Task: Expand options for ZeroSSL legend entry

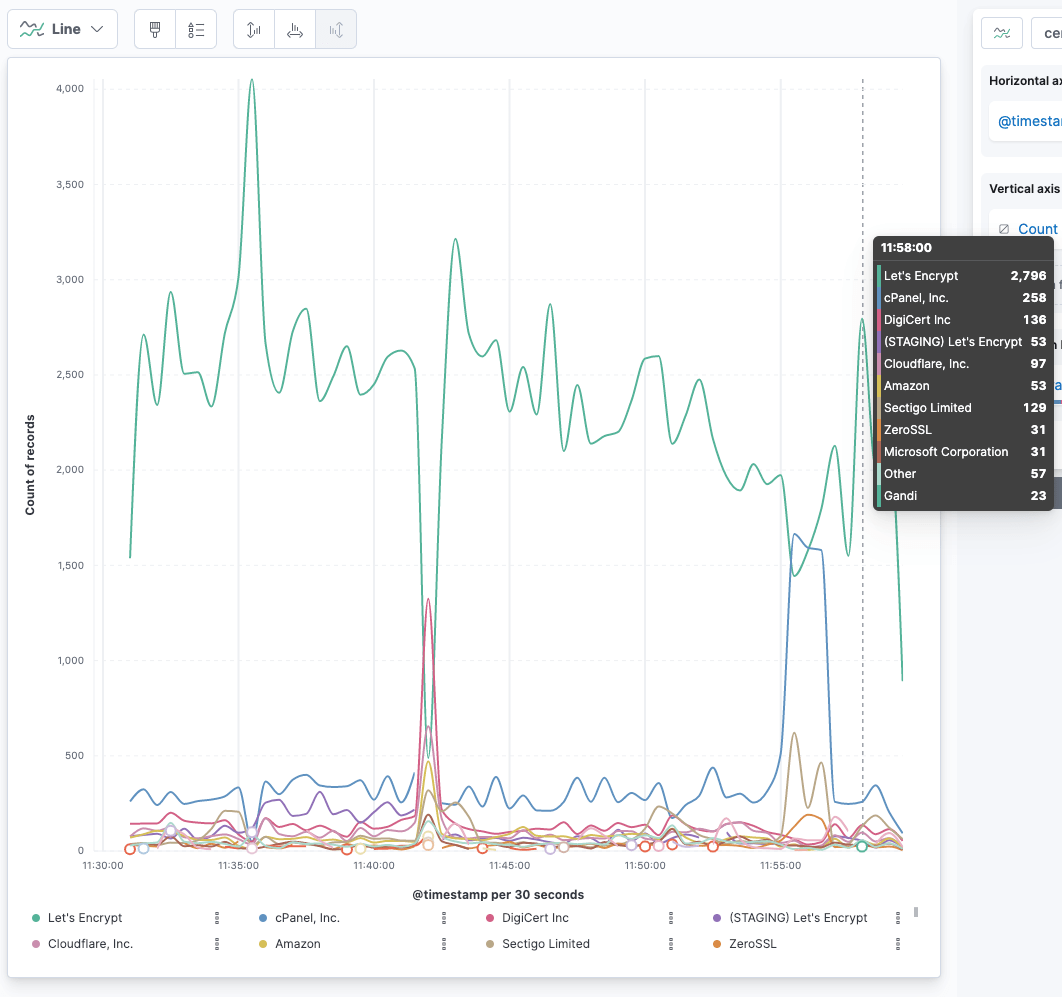Action: point(898,944)
